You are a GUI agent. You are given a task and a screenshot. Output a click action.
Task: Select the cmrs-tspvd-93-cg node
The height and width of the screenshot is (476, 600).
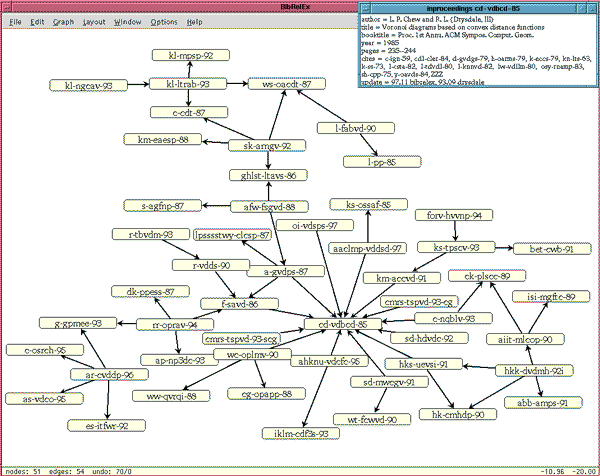click(419, 302)
